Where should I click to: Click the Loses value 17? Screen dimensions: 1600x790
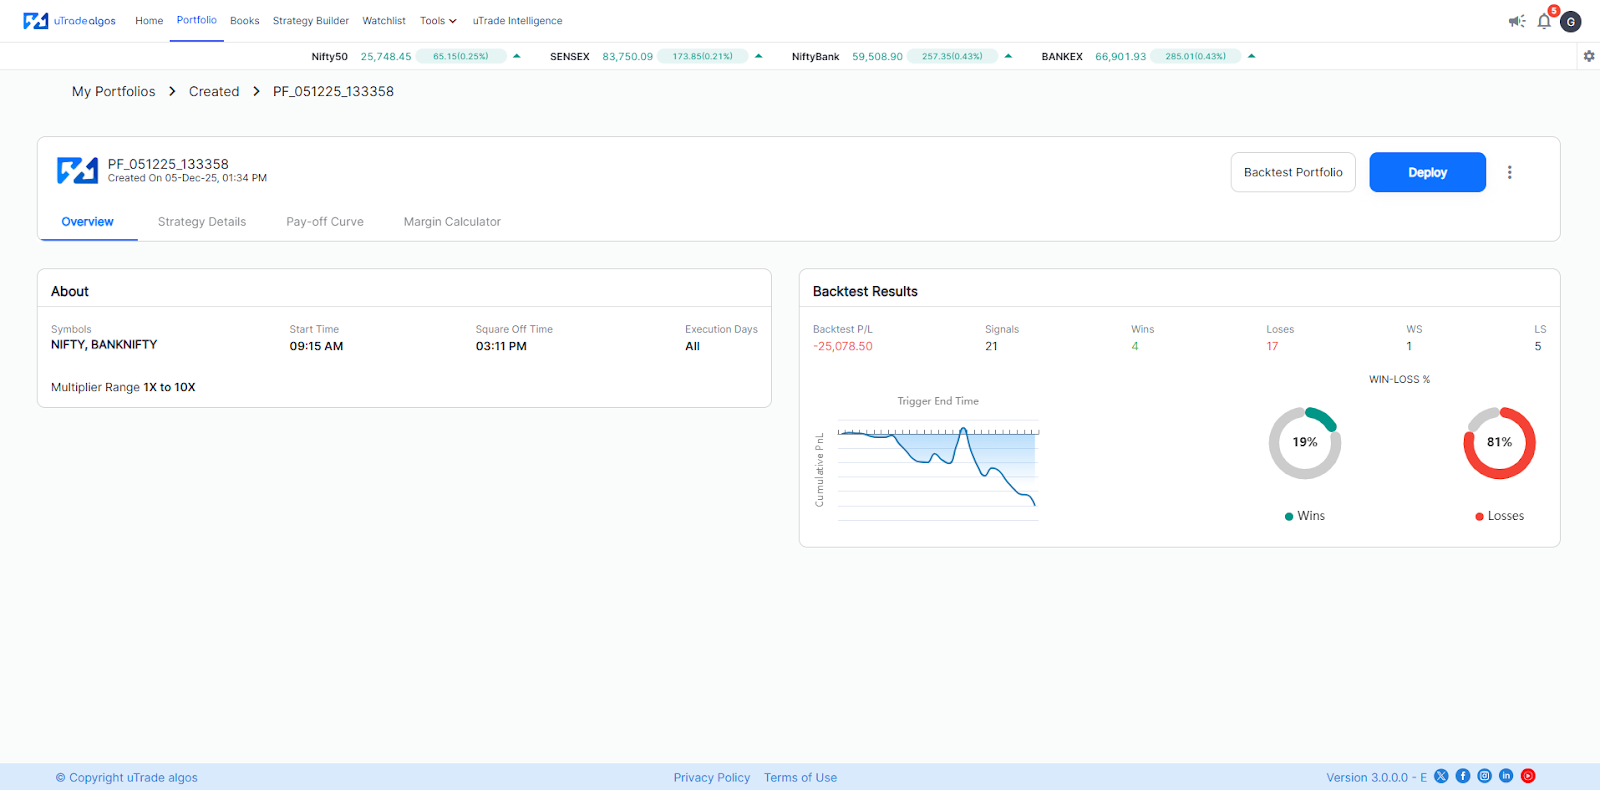coord(1272,346)
